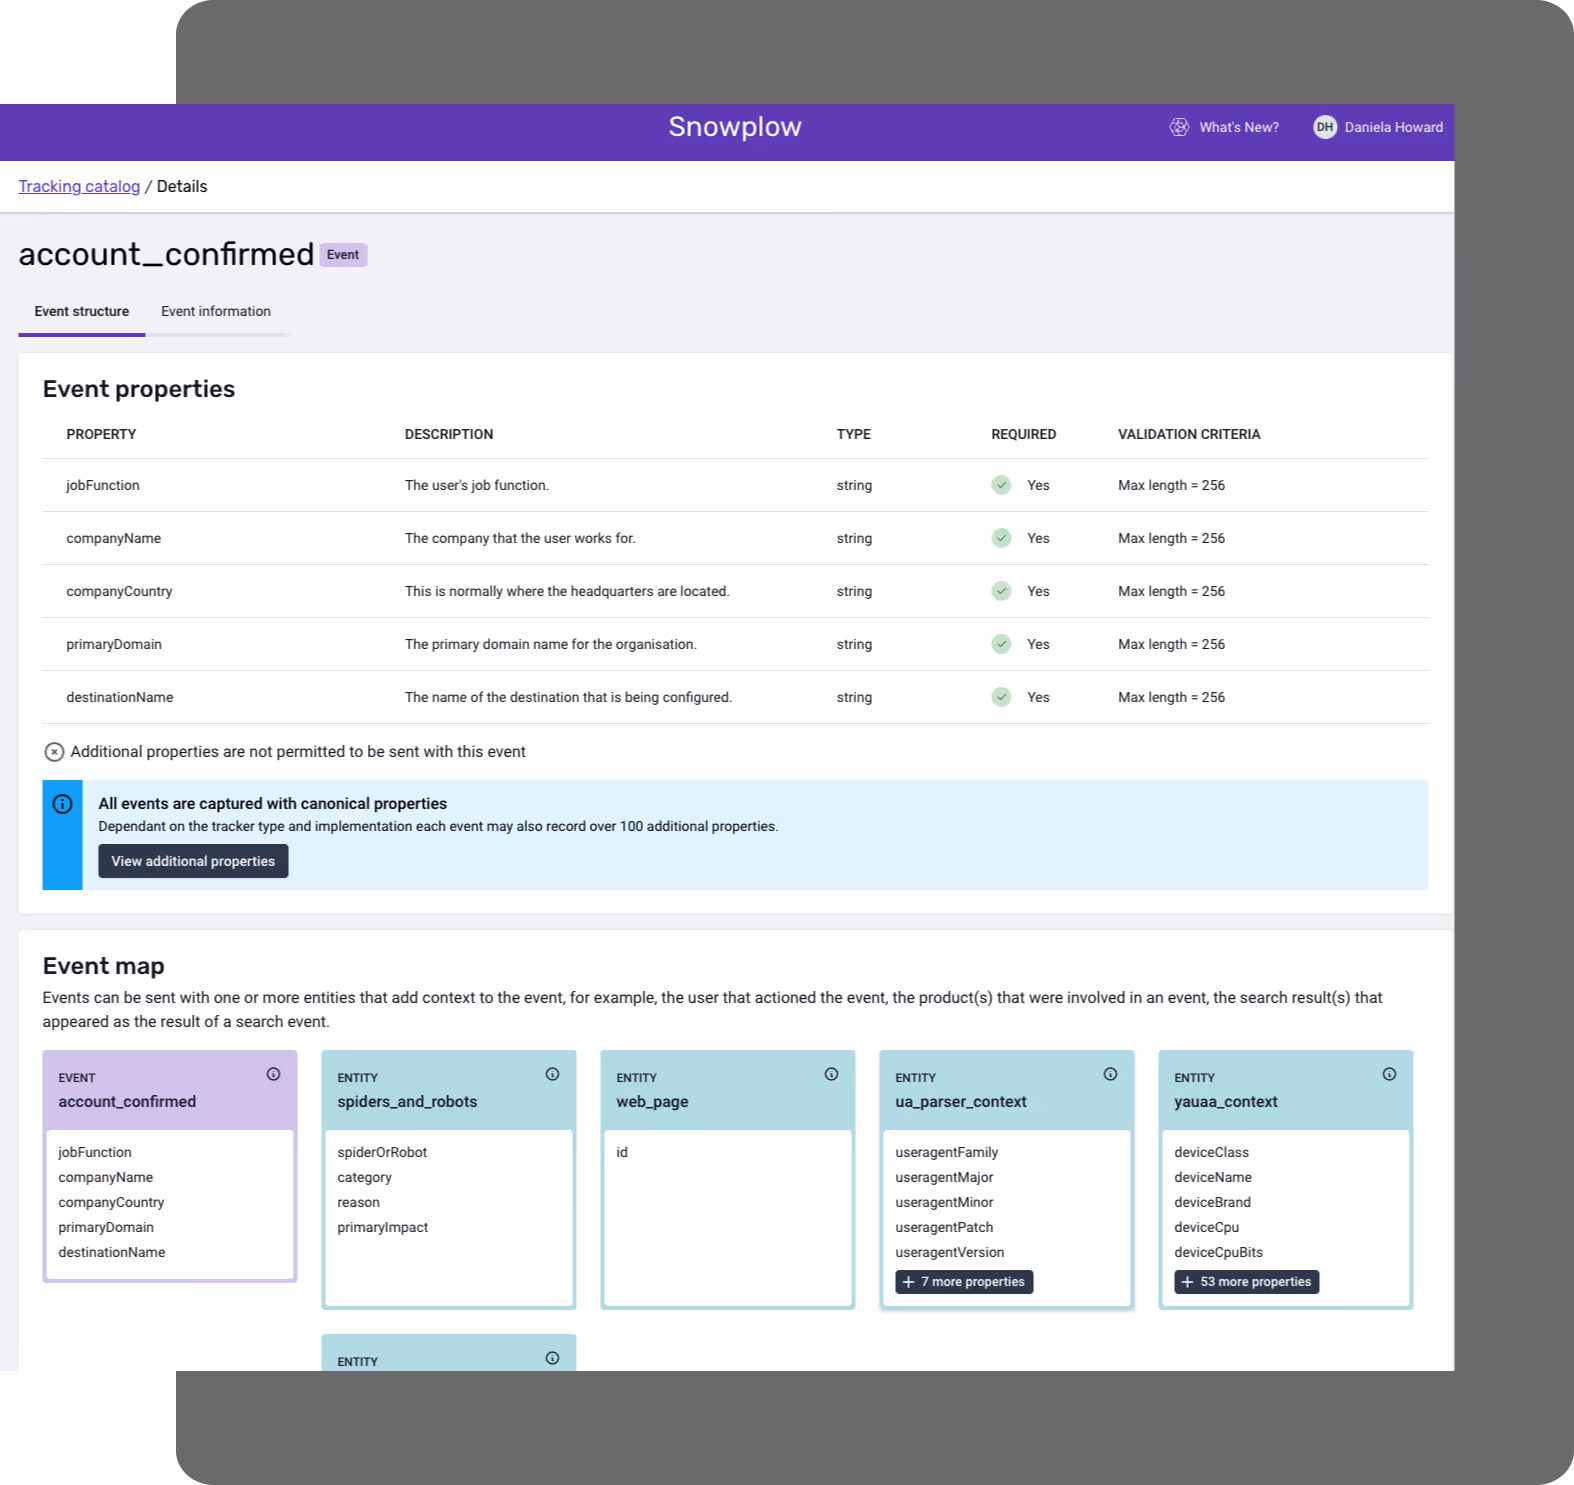
Task: Open What's New? link in header
Action: point(1239,127)
